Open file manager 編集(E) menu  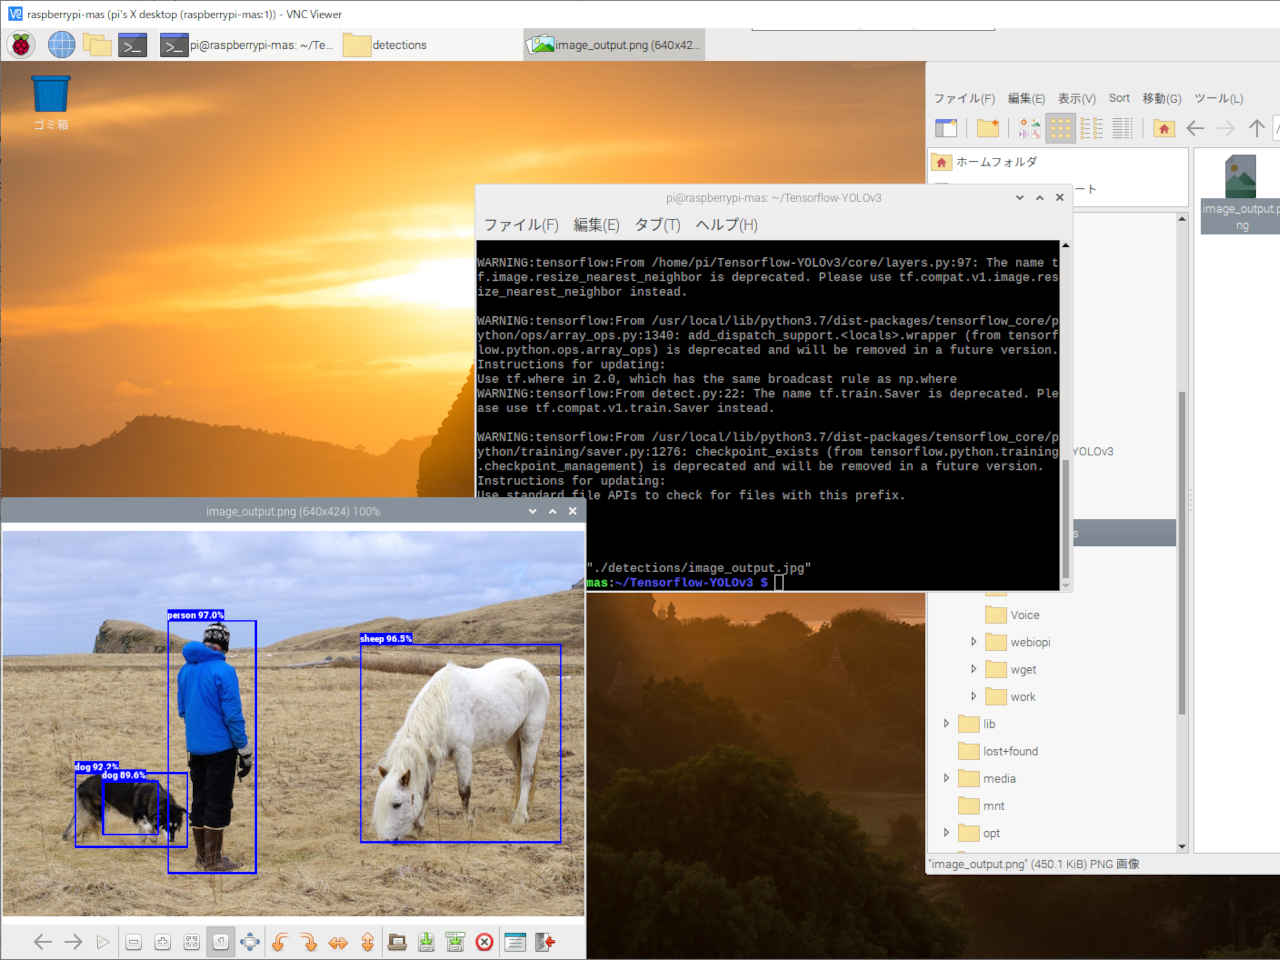[x=1026, y=98]
